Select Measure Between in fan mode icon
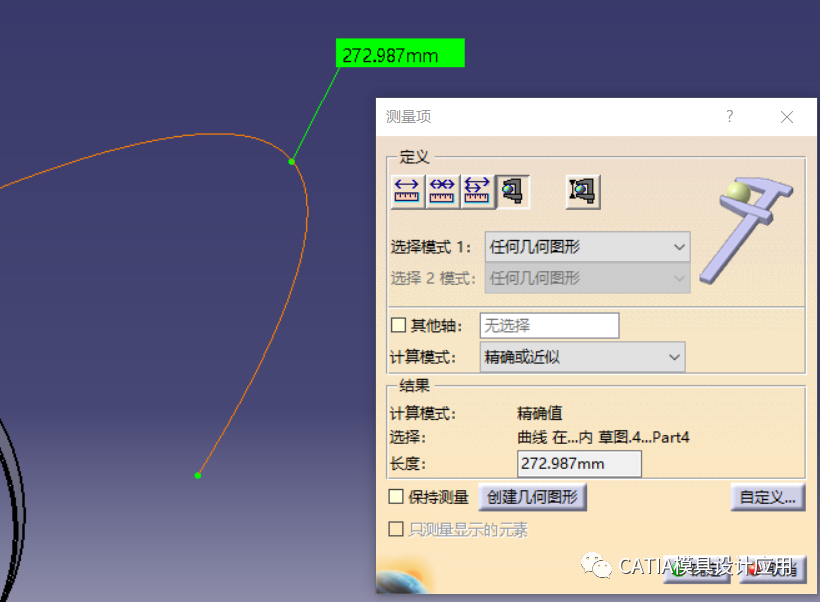The height and width of the screenshot is (602, 820). click(x=476, y=190)
